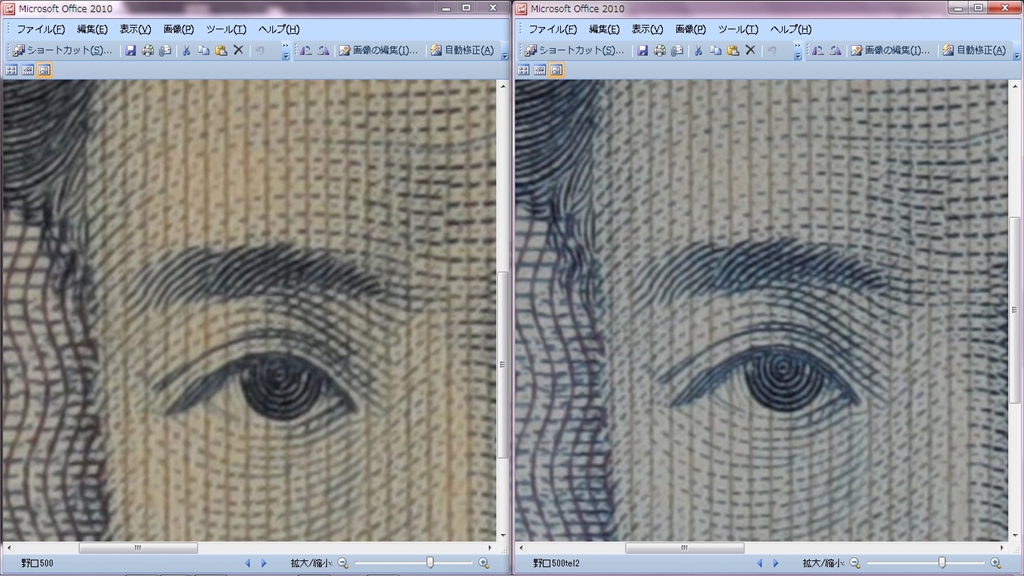Click mail send icon in right window

pos(677,50)
